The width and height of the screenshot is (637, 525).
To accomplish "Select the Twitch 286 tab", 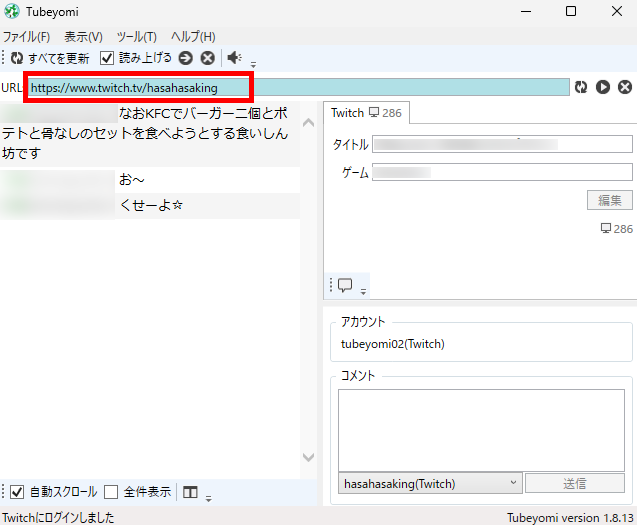I will 366,113.
